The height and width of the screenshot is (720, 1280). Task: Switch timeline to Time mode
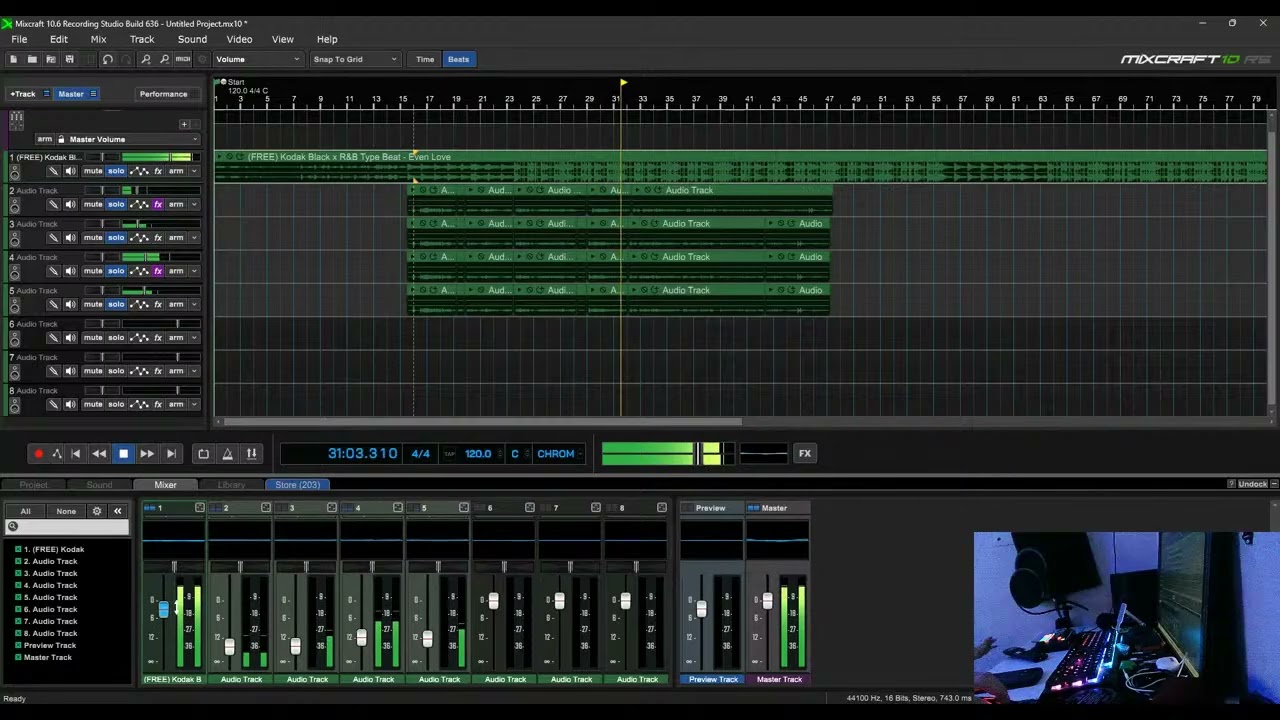(x=425, y=60)
